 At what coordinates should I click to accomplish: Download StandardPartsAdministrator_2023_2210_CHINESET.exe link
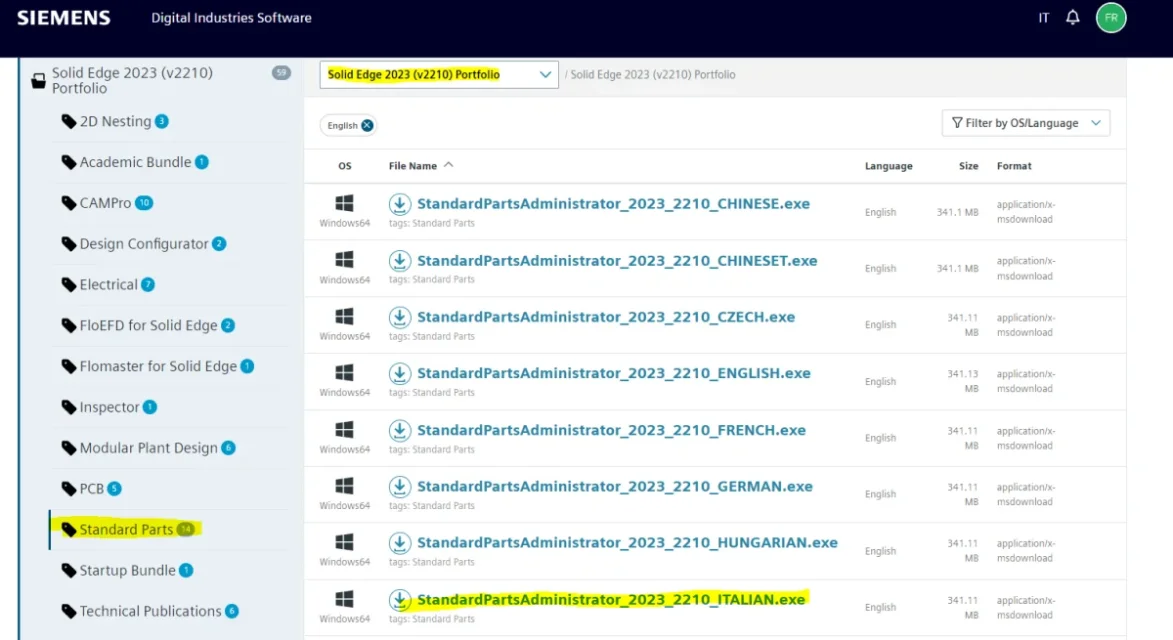[617, 260]
